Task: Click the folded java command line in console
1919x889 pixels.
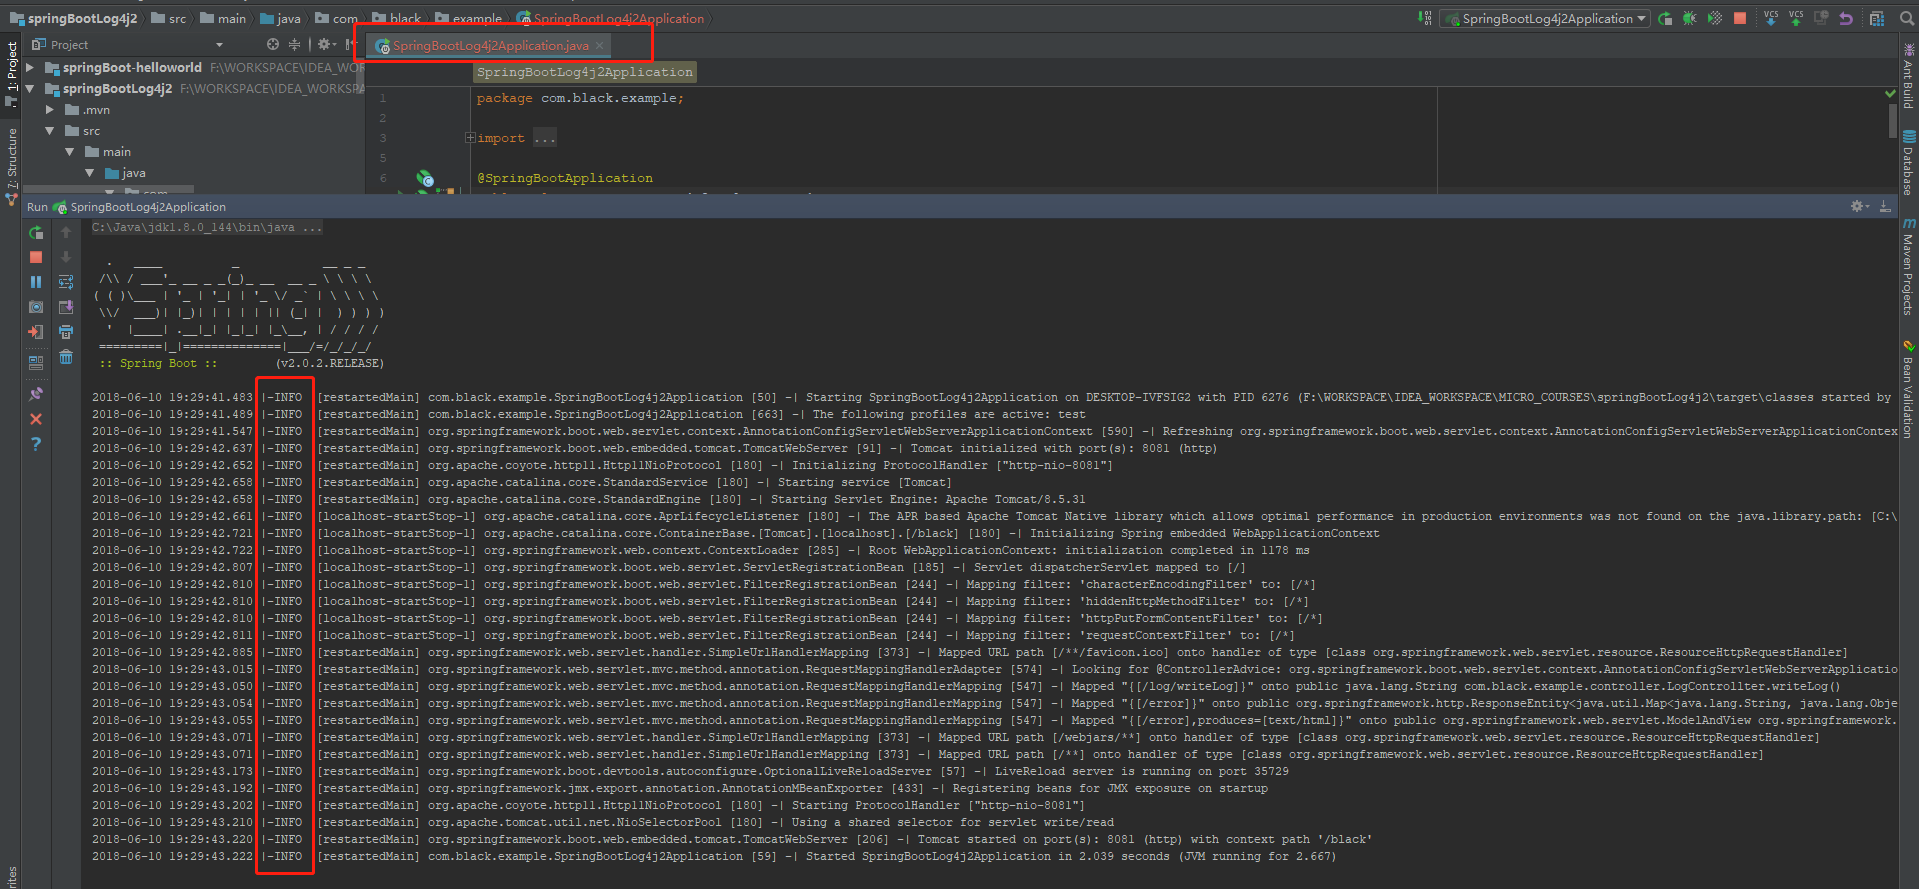Action: point(208,227)
